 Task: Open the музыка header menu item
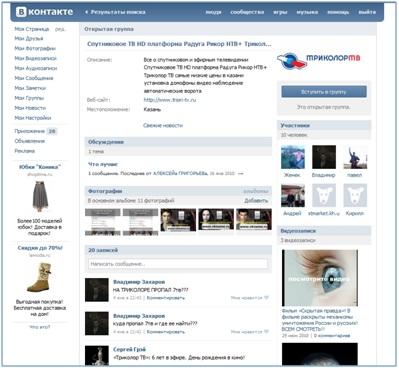(x=307, y=12)
